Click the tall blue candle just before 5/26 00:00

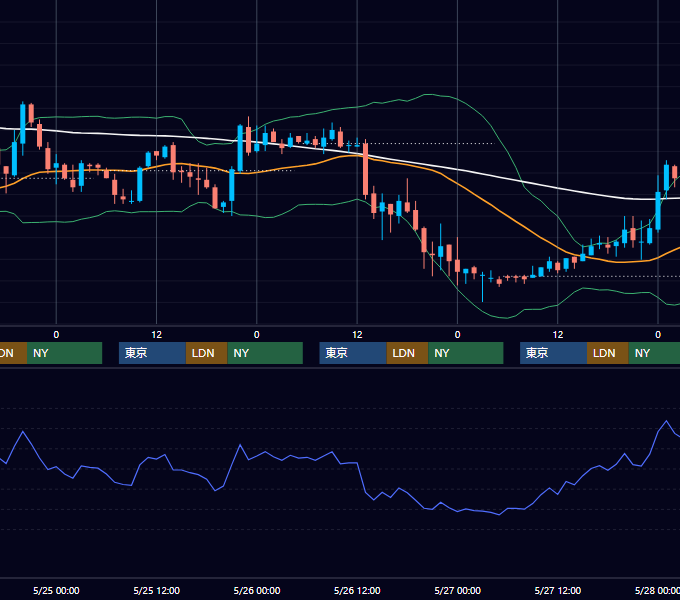pyautogui.click(x=240, y=148)
